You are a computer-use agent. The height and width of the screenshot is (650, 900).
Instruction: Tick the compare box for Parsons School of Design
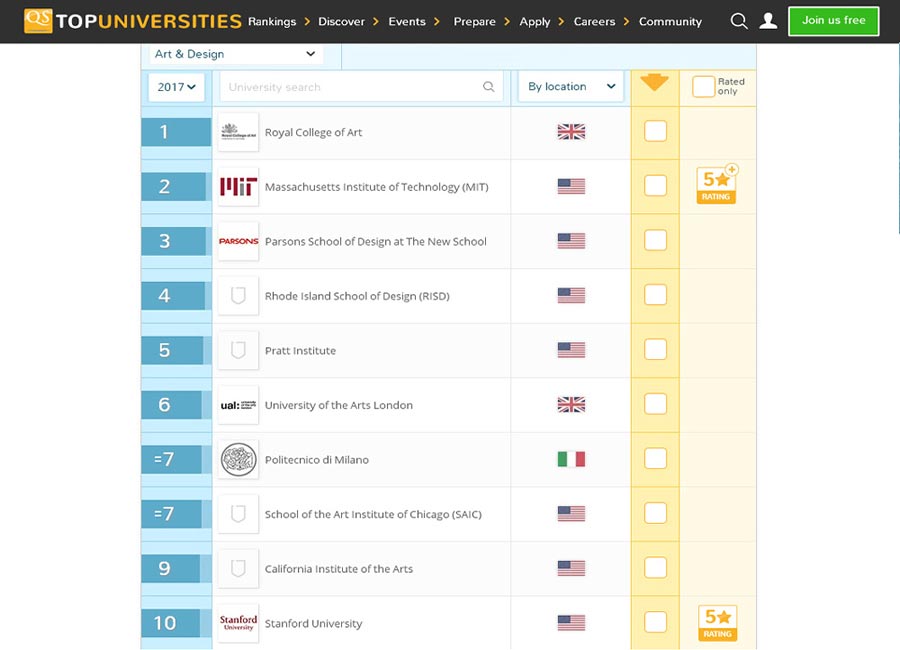655,240
